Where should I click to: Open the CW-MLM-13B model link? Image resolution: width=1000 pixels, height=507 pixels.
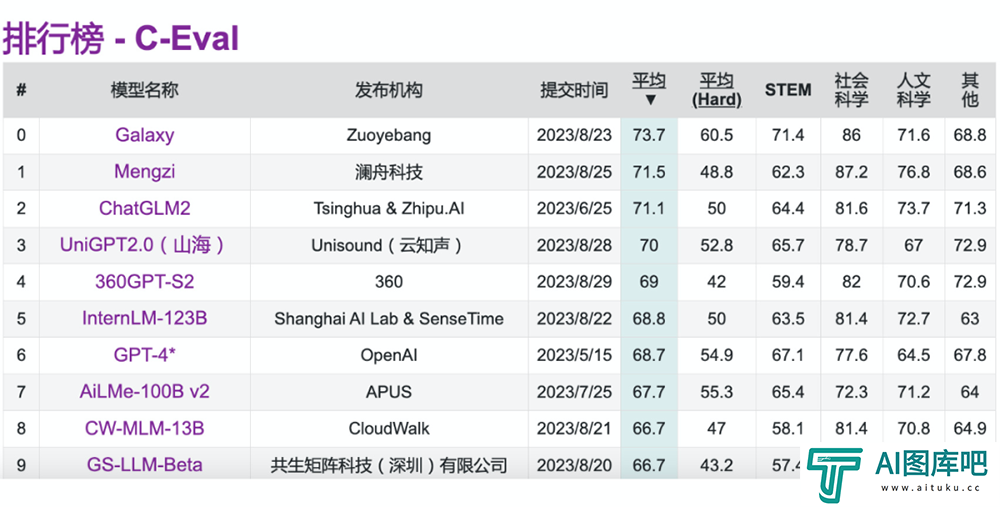coord(144,429)
